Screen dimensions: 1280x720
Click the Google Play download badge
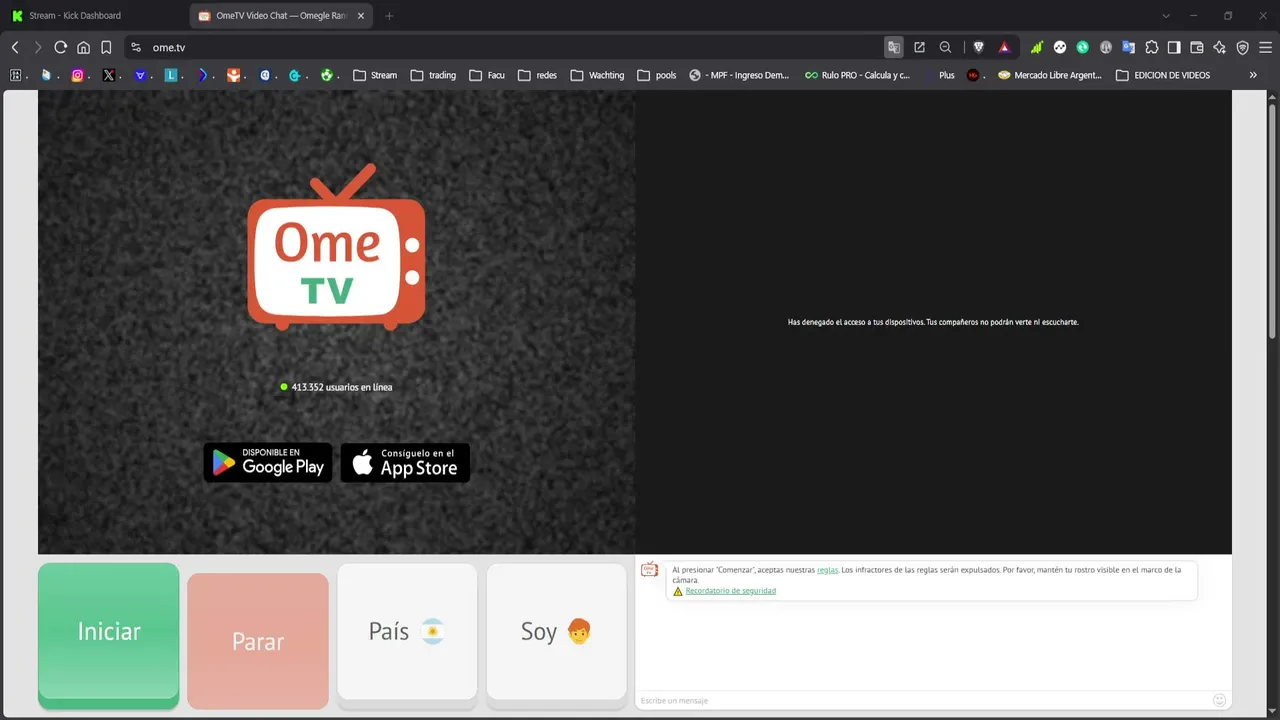coord(268,462)
